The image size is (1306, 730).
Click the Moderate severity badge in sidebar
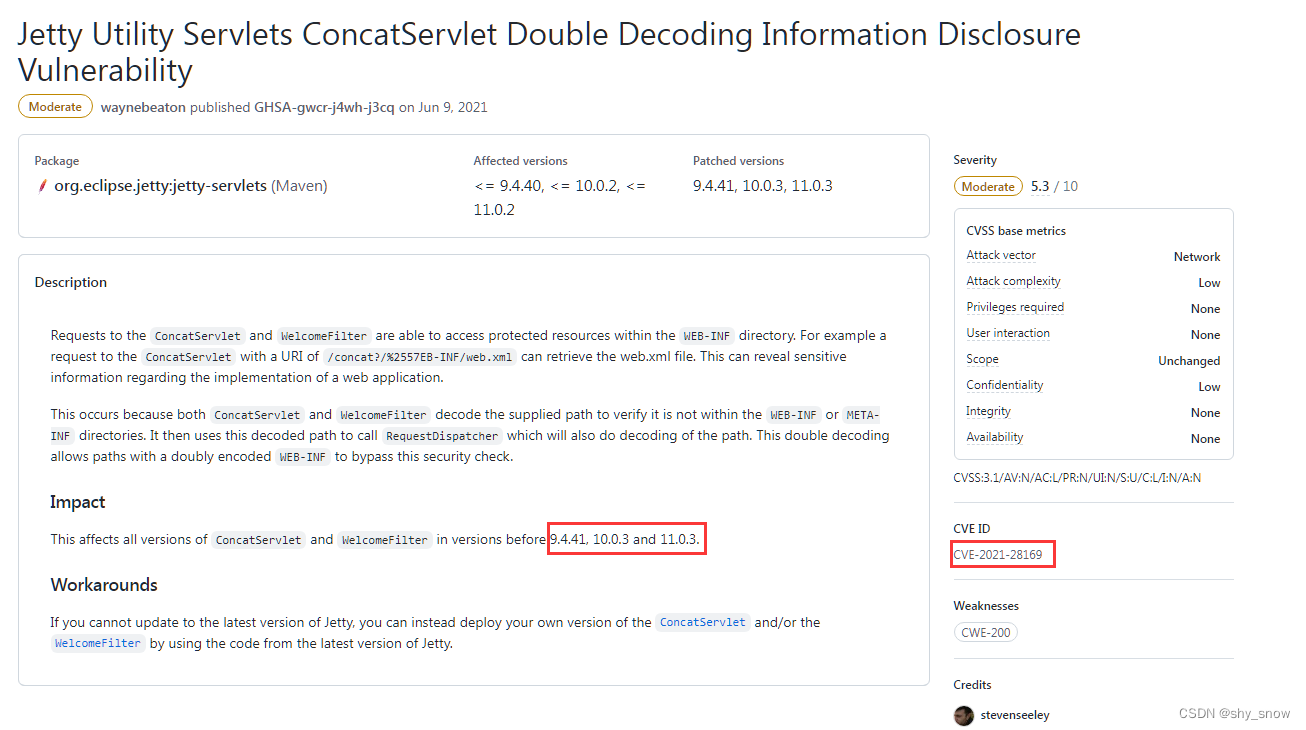pos(988,186)
